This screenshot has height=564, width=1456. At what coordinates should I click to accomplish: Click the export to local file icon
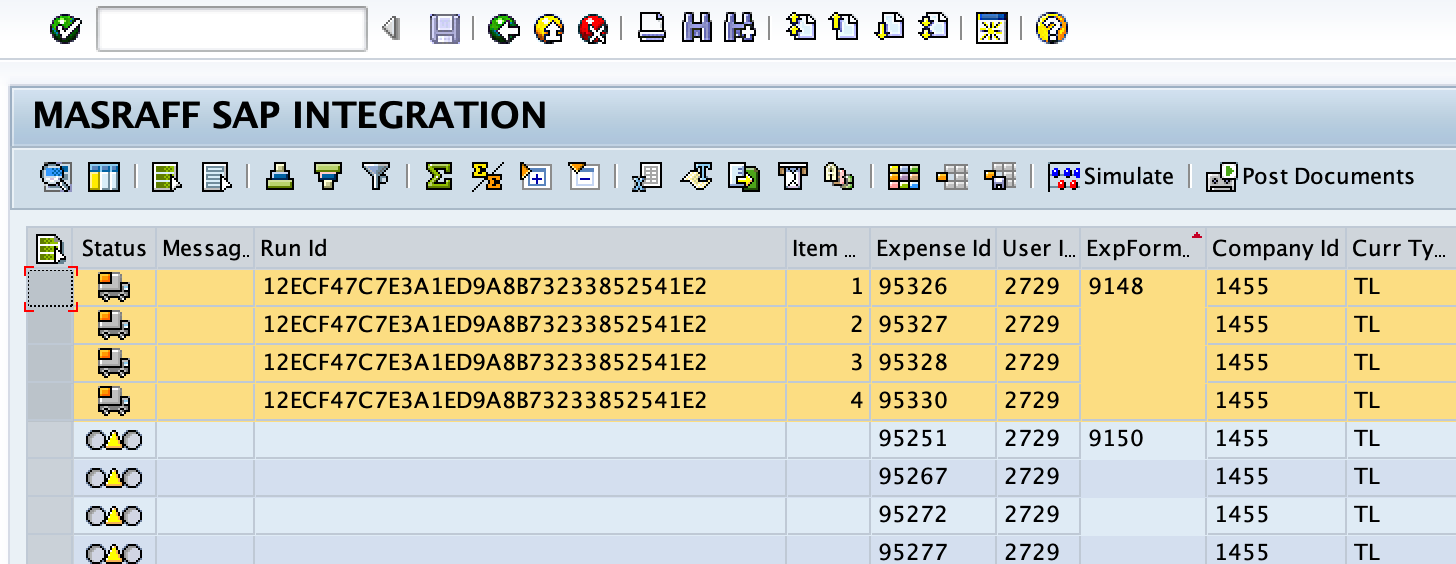click(x=744, y=177)
